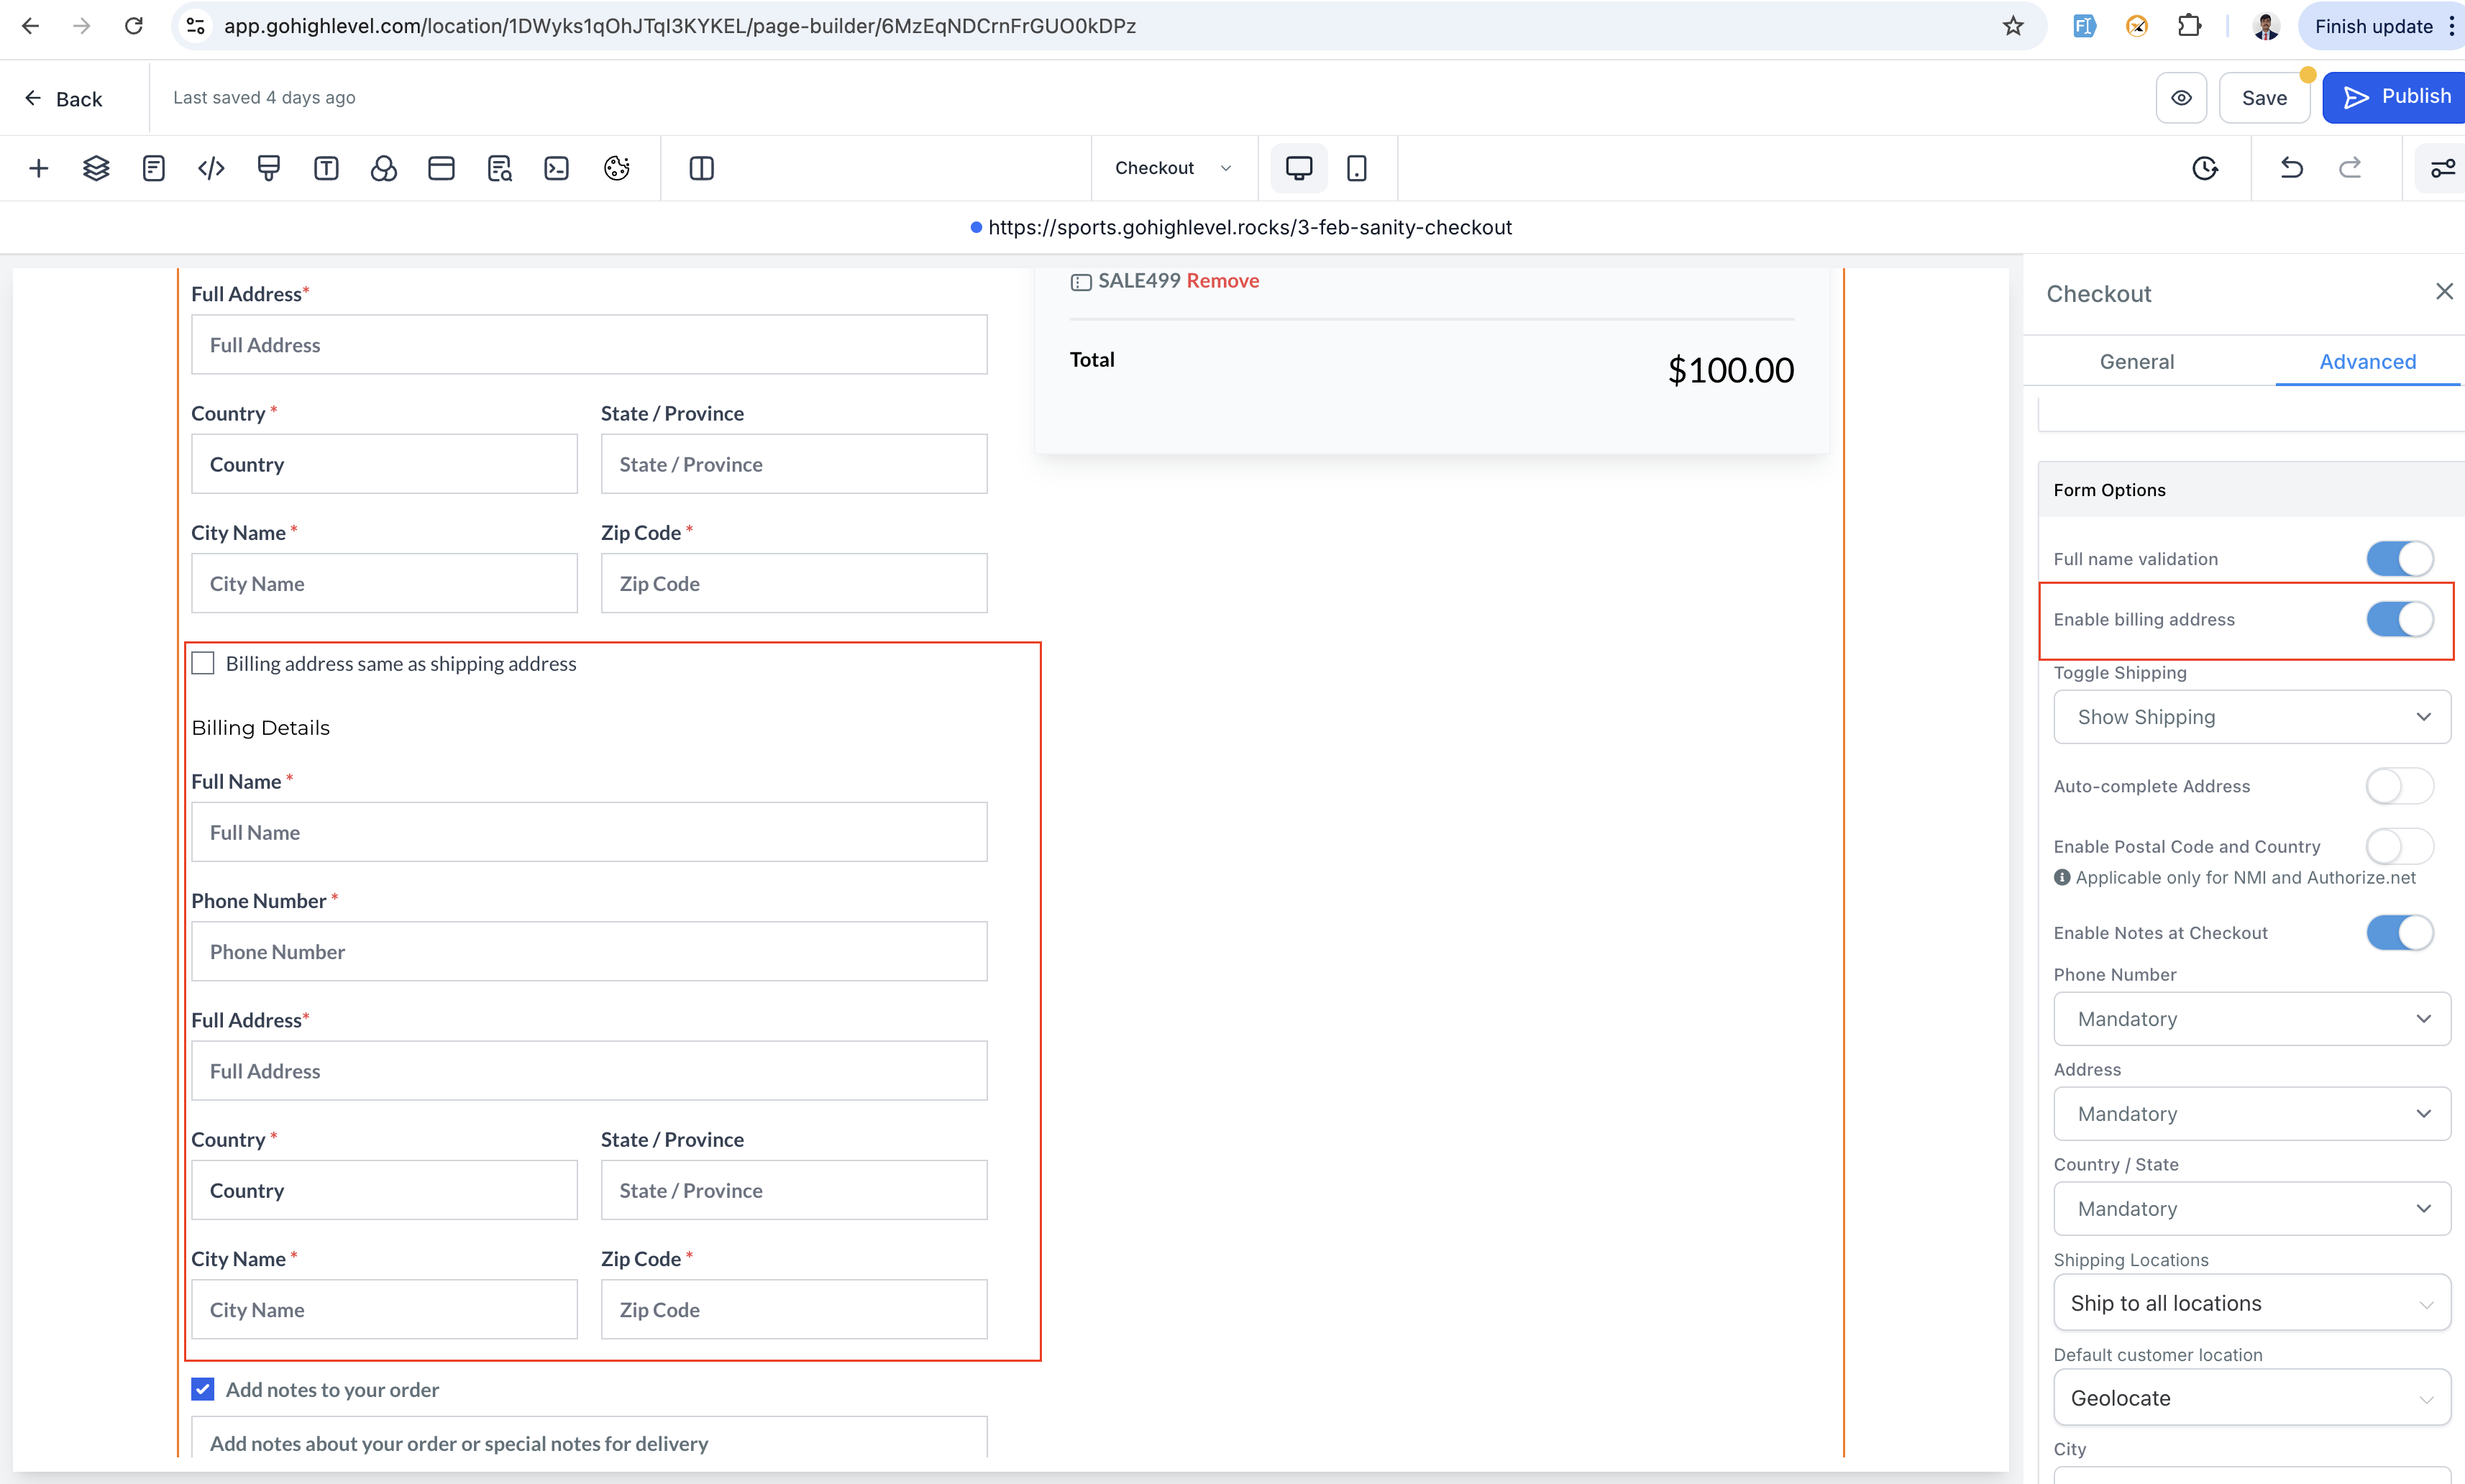The height and width of the screenshot is (1484, 2465).
Task: Open the typography T icon
Action: [326, 168]
